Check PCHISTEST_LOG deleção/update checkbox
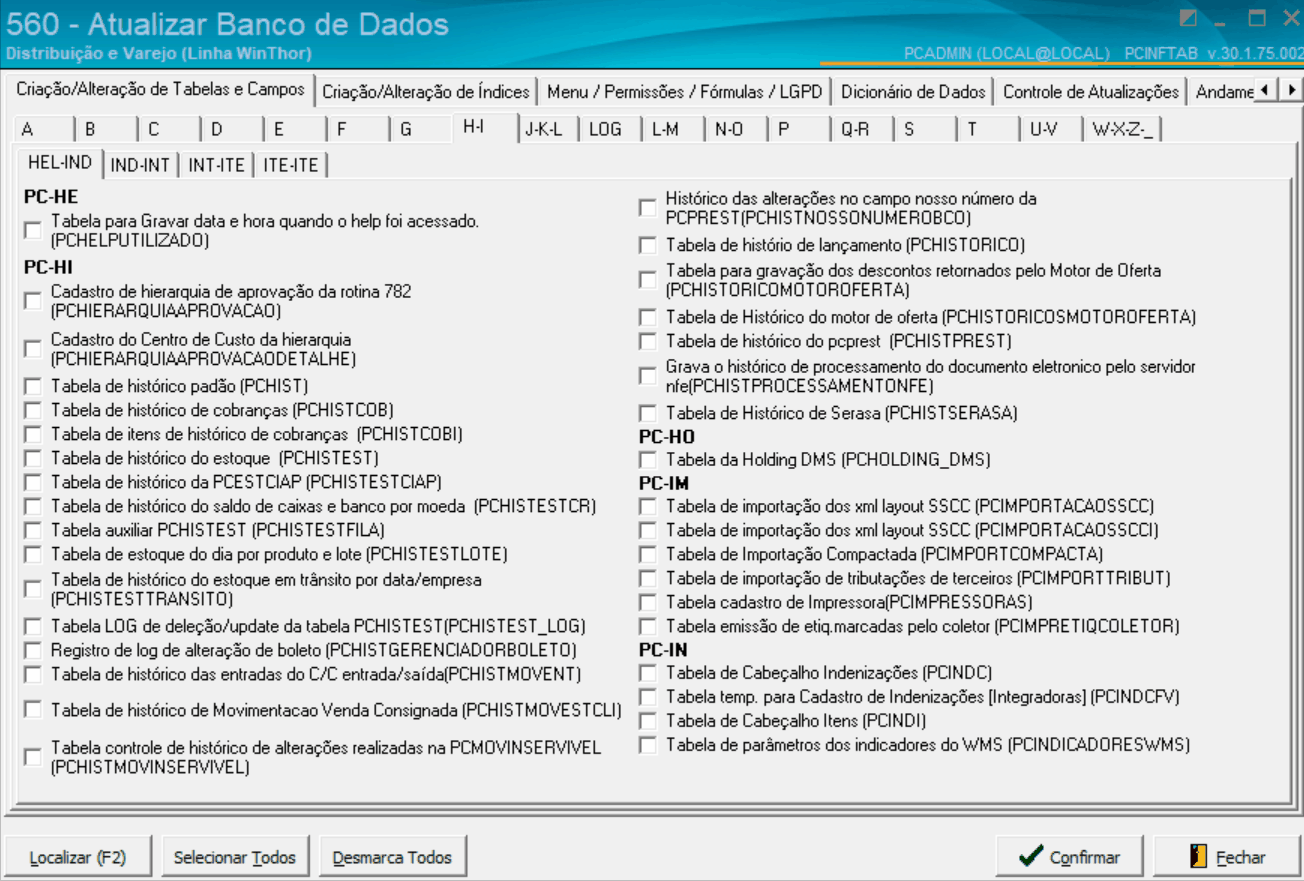This screenshot has width=1304, height=881. 33,626
